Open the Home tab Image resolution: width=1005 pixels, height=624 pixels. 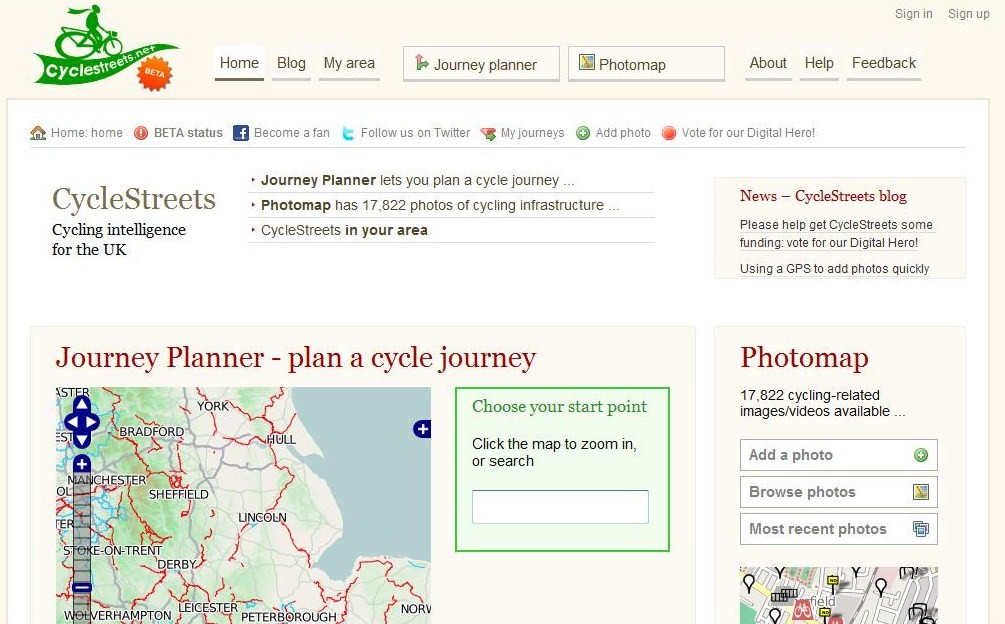pyautogui.click(x=239, y=63)
